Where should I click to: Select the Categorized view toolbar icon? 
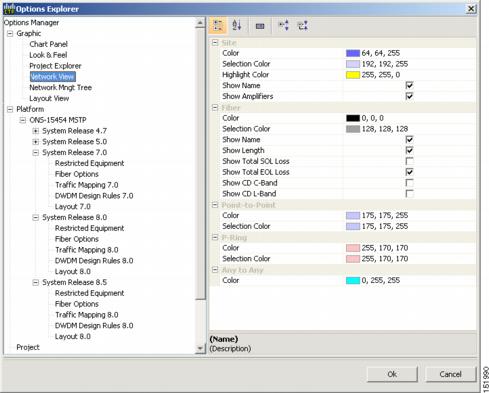pyautogui.click(x=218, y=26)
